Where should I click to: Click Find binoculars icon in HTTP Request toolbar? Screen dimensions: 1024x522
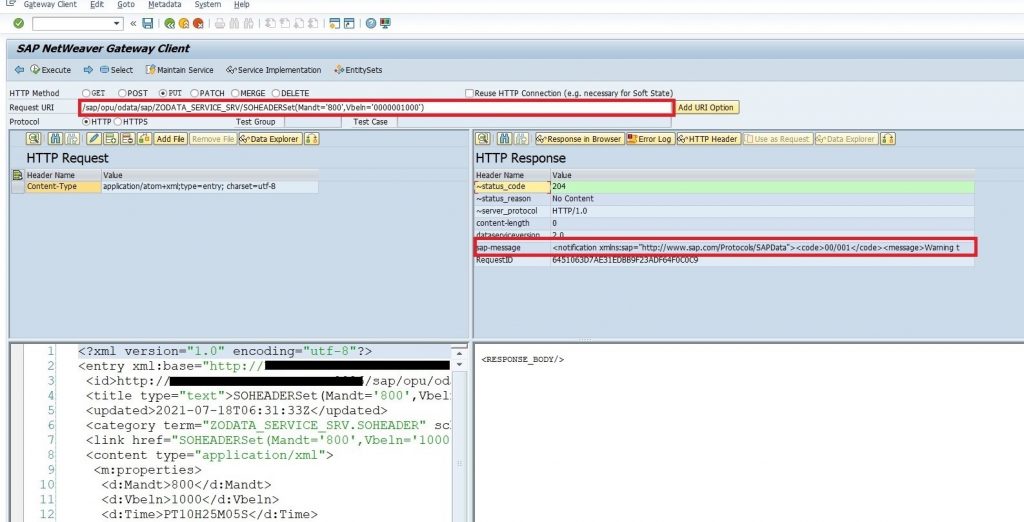coord(56,139)
